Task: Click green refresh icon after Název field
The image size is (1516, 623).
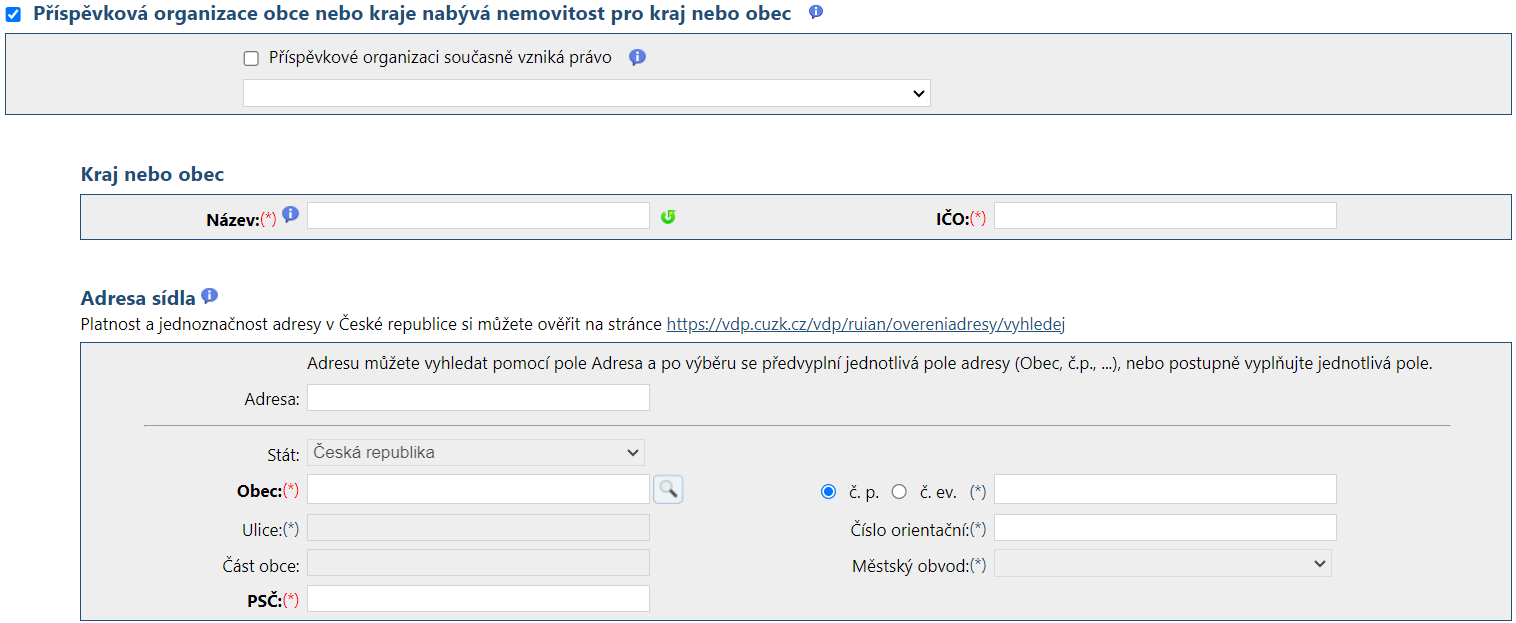Action: click(x=668, y=216)
